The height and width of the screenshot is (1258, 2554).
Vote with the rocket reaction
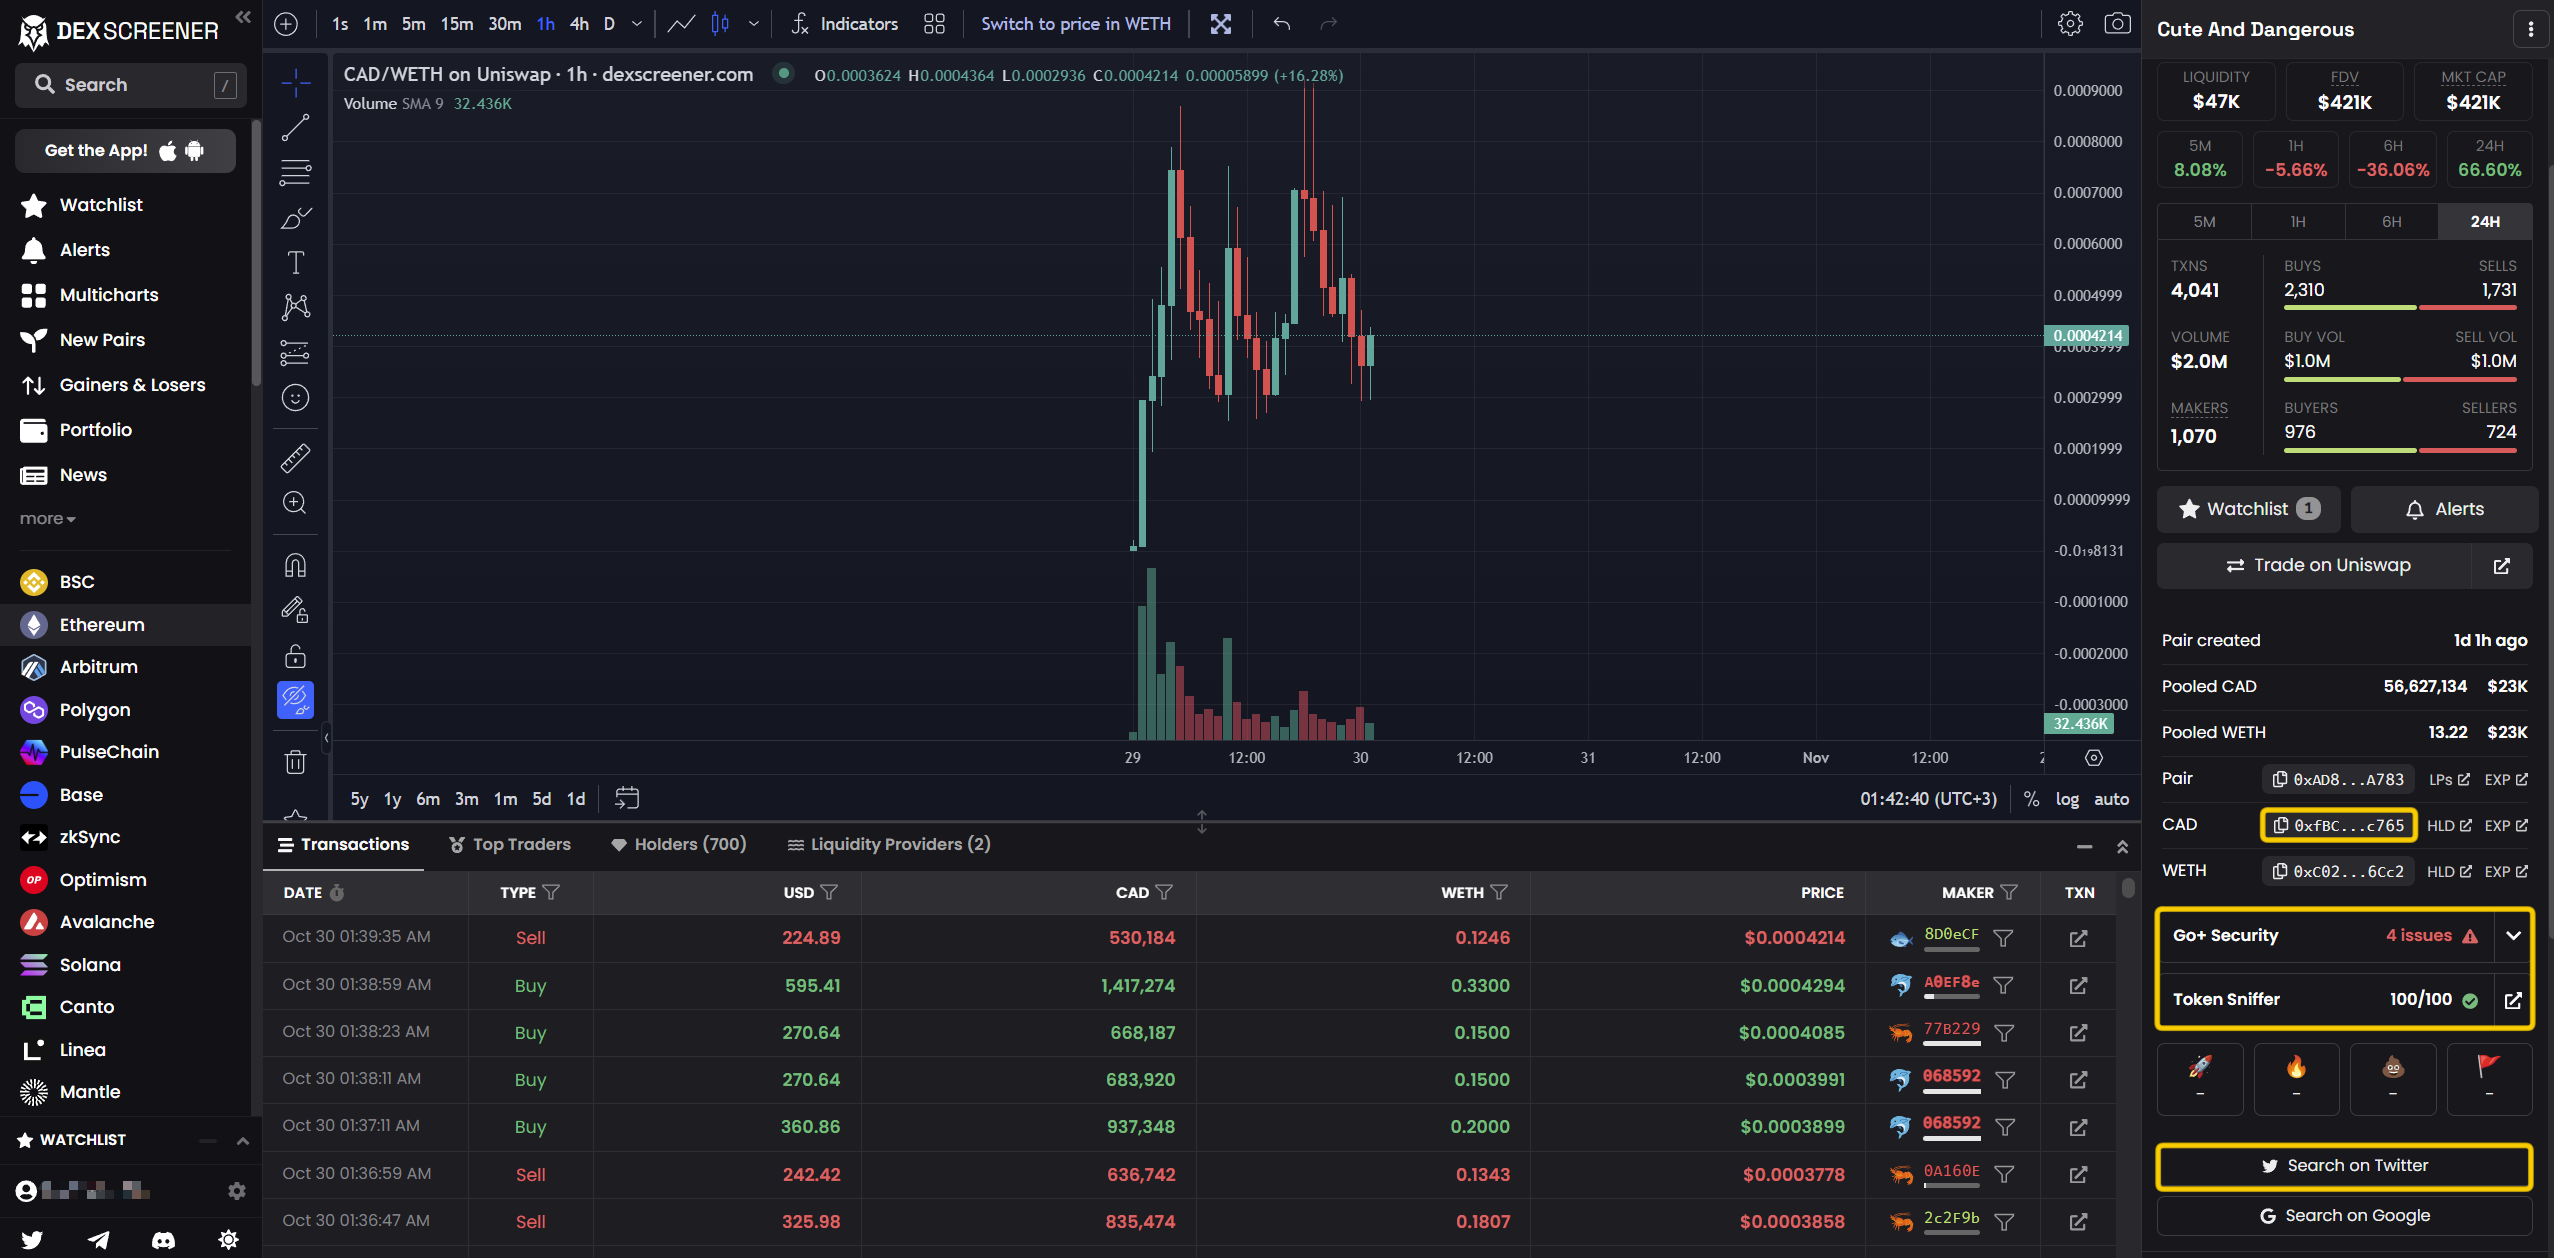2199,1078
